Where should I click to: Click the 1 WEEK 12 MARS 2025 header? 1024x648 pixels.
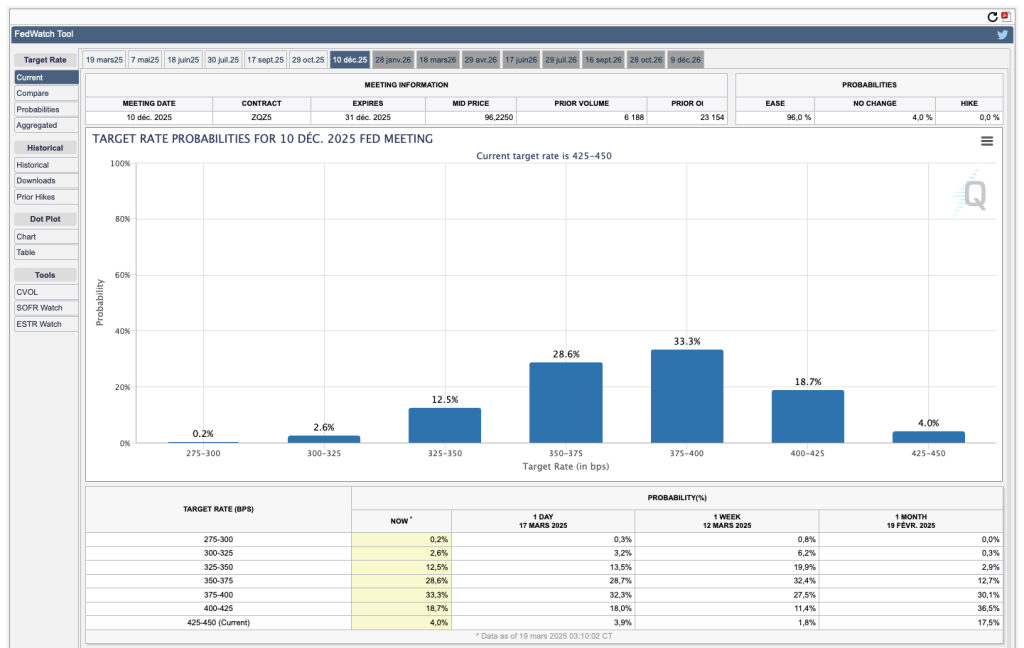[x=727, y=521]
